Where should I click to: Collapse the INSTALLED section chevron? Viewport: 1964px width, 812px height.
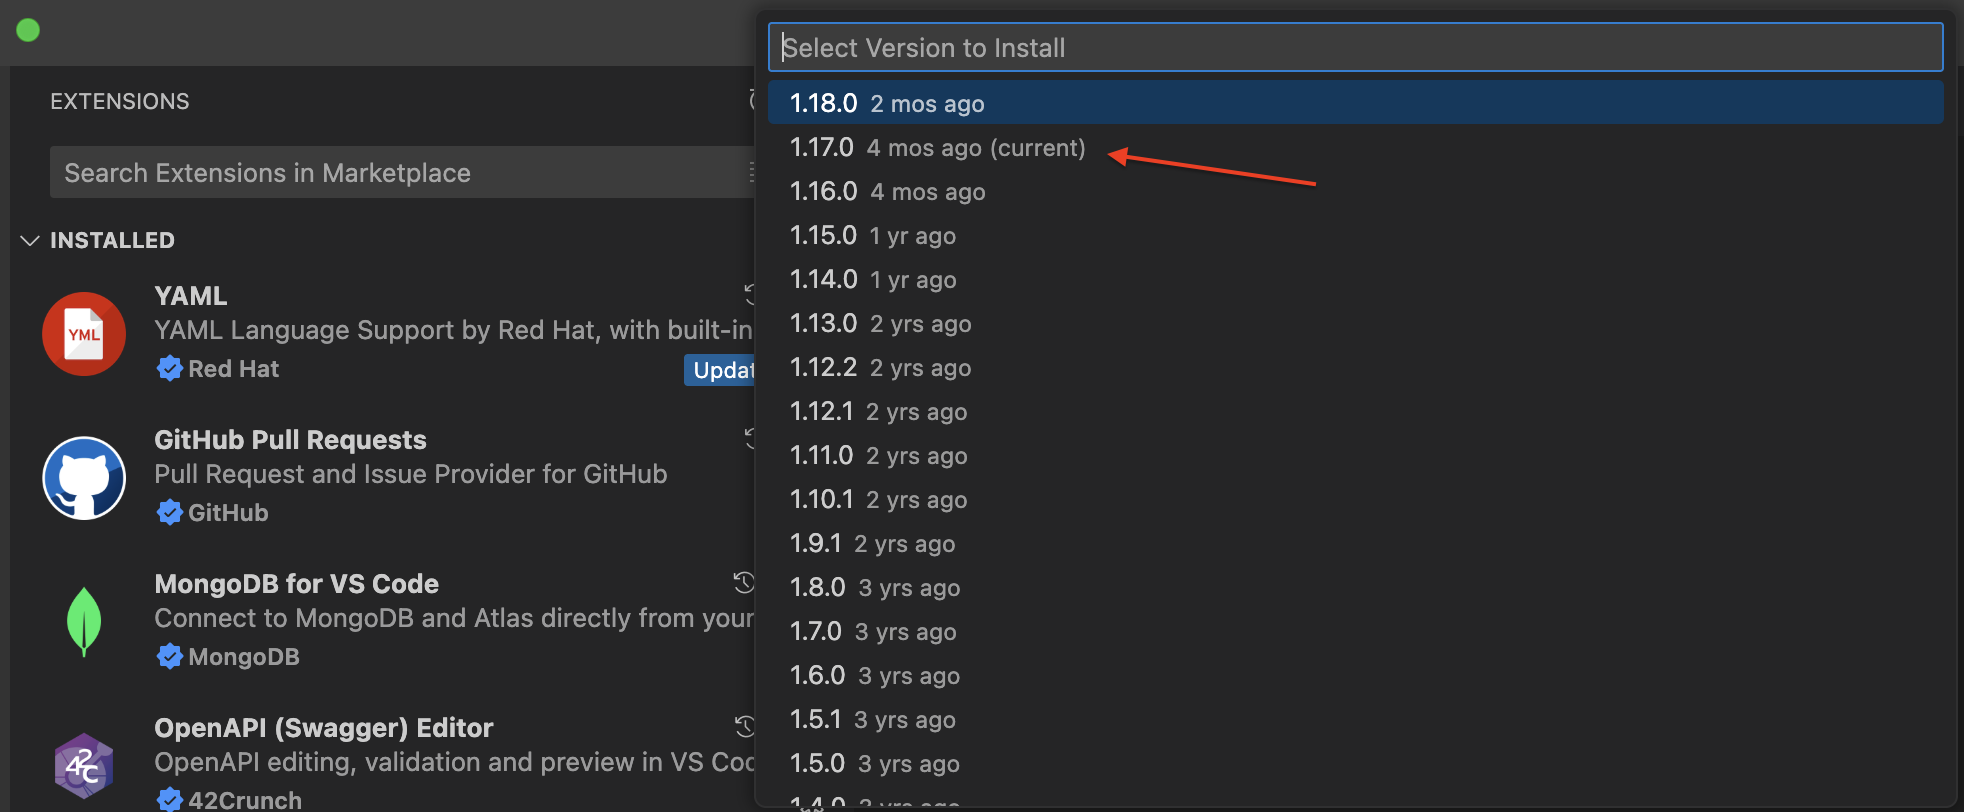pyautogui.click(x=30, y=240)
